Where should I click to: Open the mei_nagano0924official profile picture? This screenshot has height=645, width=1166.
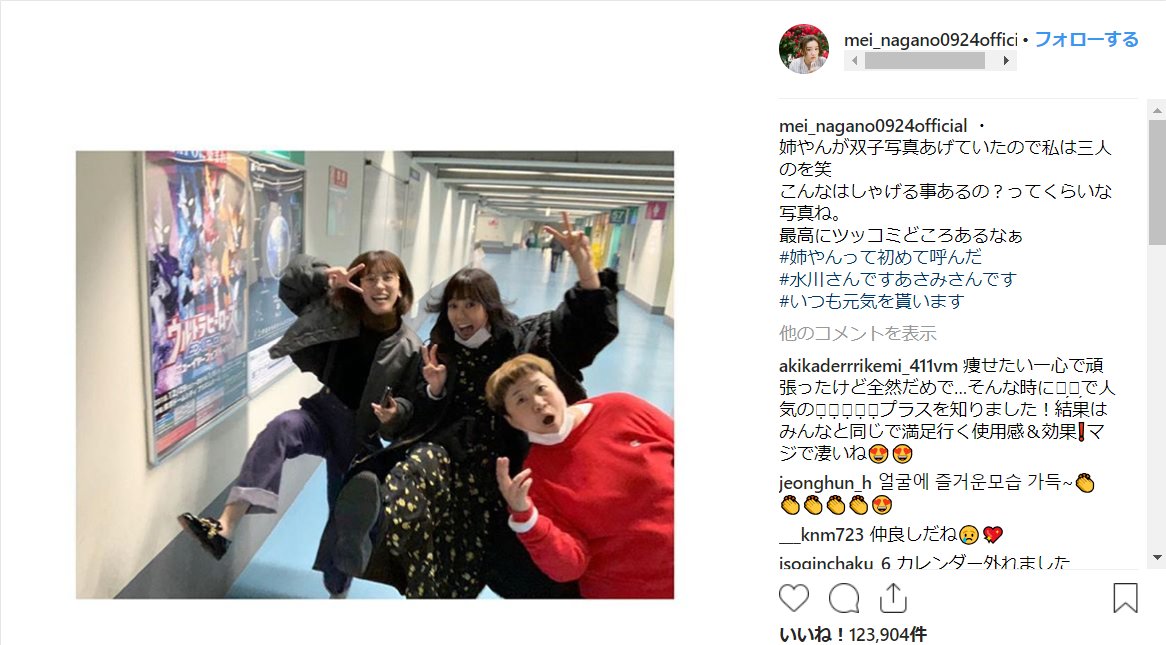click(803, 49)
